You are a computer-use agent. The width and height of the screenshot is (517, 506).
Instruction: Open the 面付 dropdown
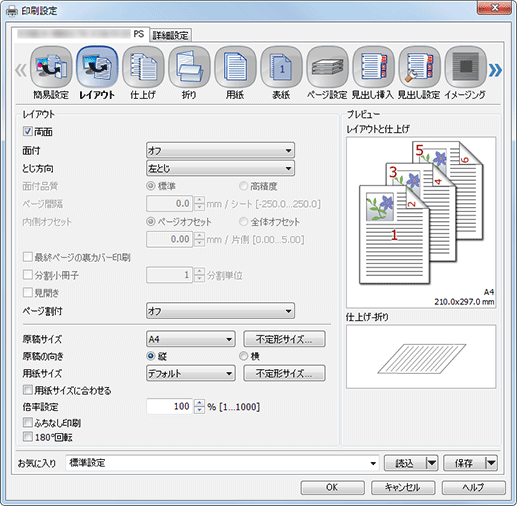pyautogui.click(x=220, y=151)
